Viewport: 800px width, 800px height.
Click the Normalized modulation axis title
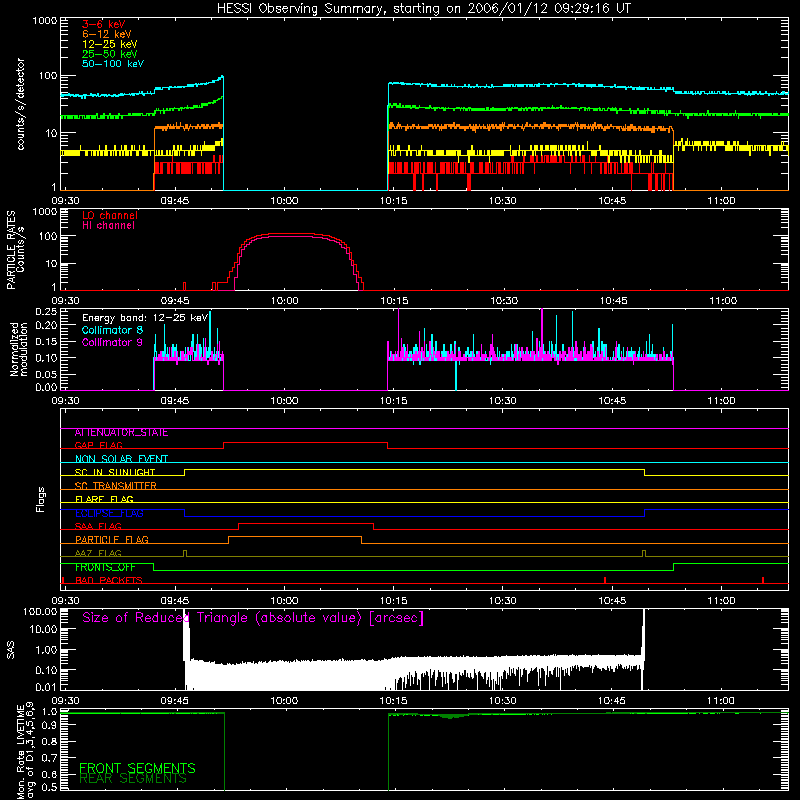point(19,349)
